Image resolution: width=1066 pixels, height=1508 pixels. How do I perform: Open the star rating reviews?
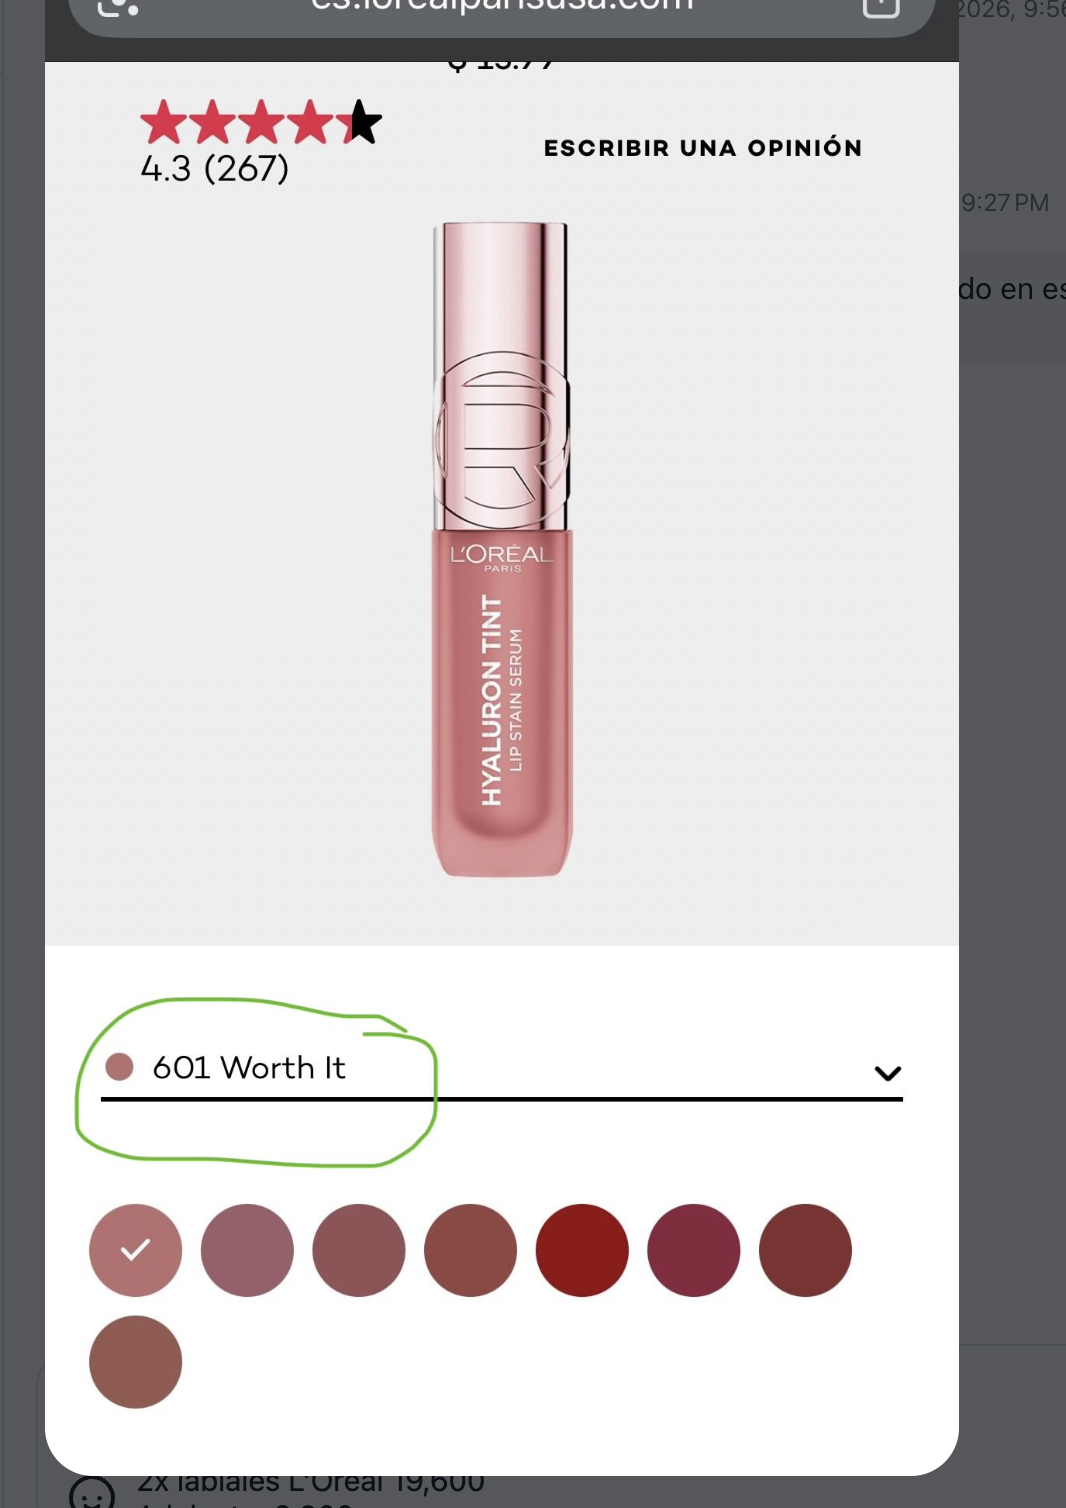coord(261,122)
